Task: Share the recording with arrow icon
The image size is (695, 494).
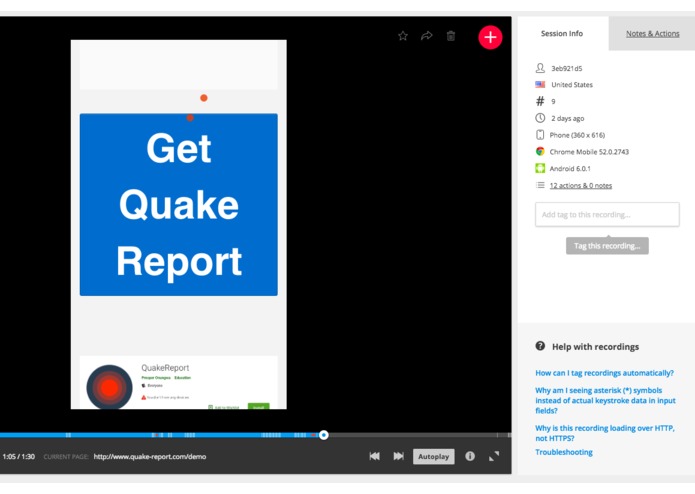Action: click(426, 36)
